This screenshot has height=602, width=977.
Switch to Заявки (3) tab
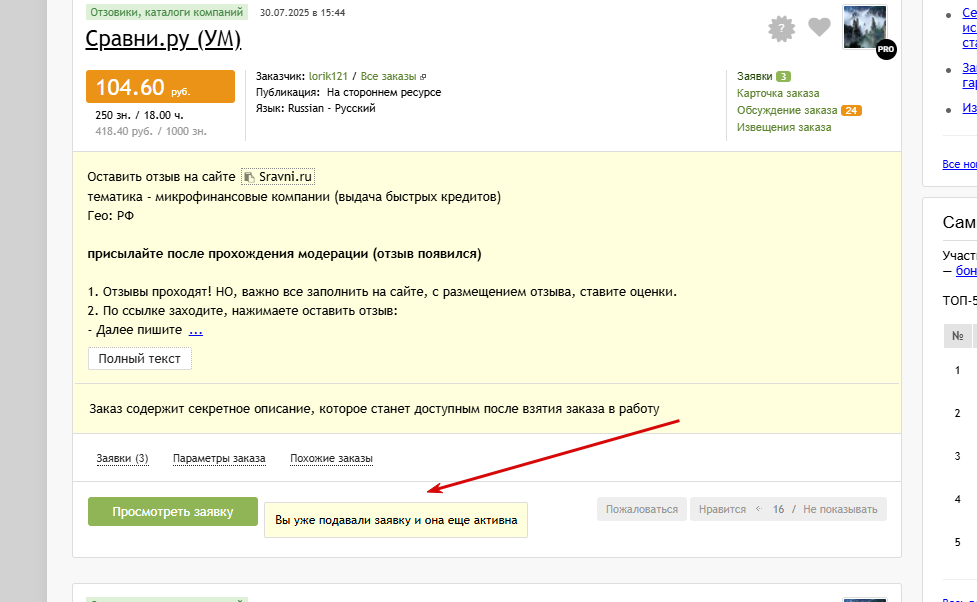(122, 458)
